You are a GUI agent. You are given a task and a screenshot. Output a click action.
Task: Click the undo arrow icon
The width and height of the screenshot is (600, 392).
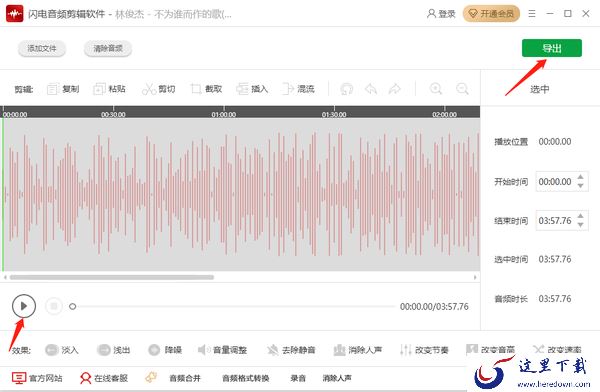coord(371,89)
